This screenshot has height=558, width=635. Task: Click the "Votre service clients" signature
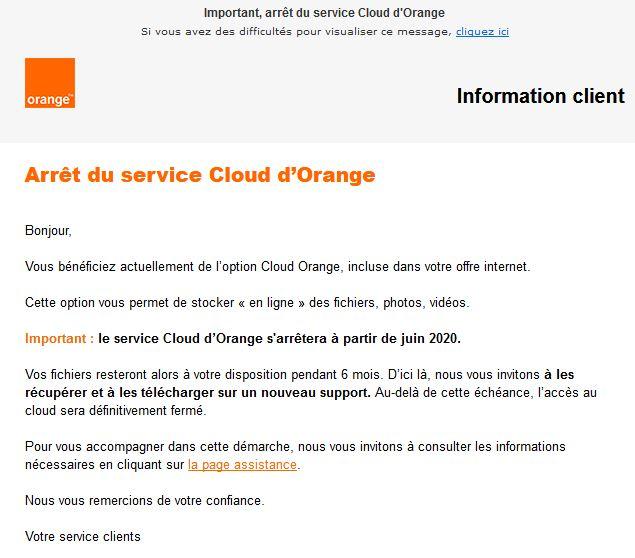point(83,537)
